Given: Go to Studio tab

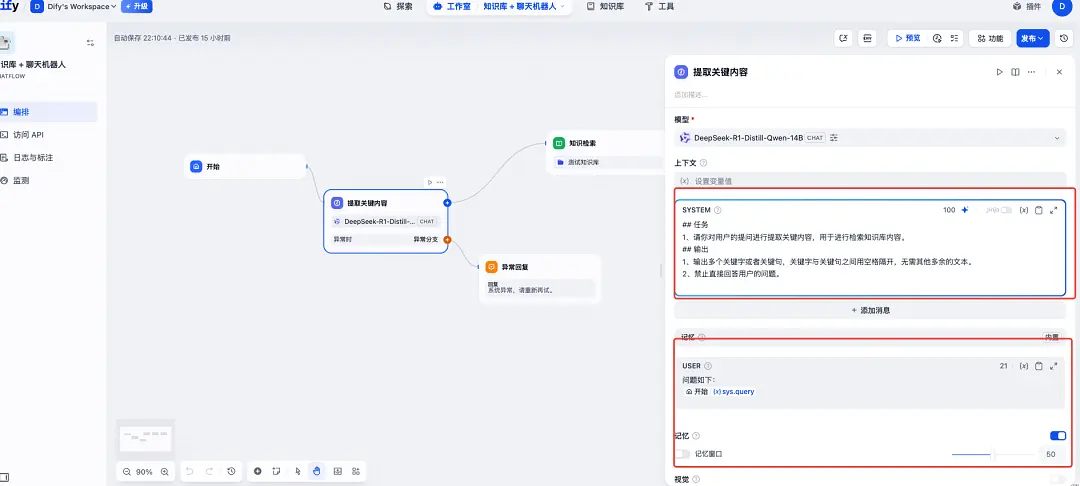Looking at the screenshot, I should pos(453,6).
